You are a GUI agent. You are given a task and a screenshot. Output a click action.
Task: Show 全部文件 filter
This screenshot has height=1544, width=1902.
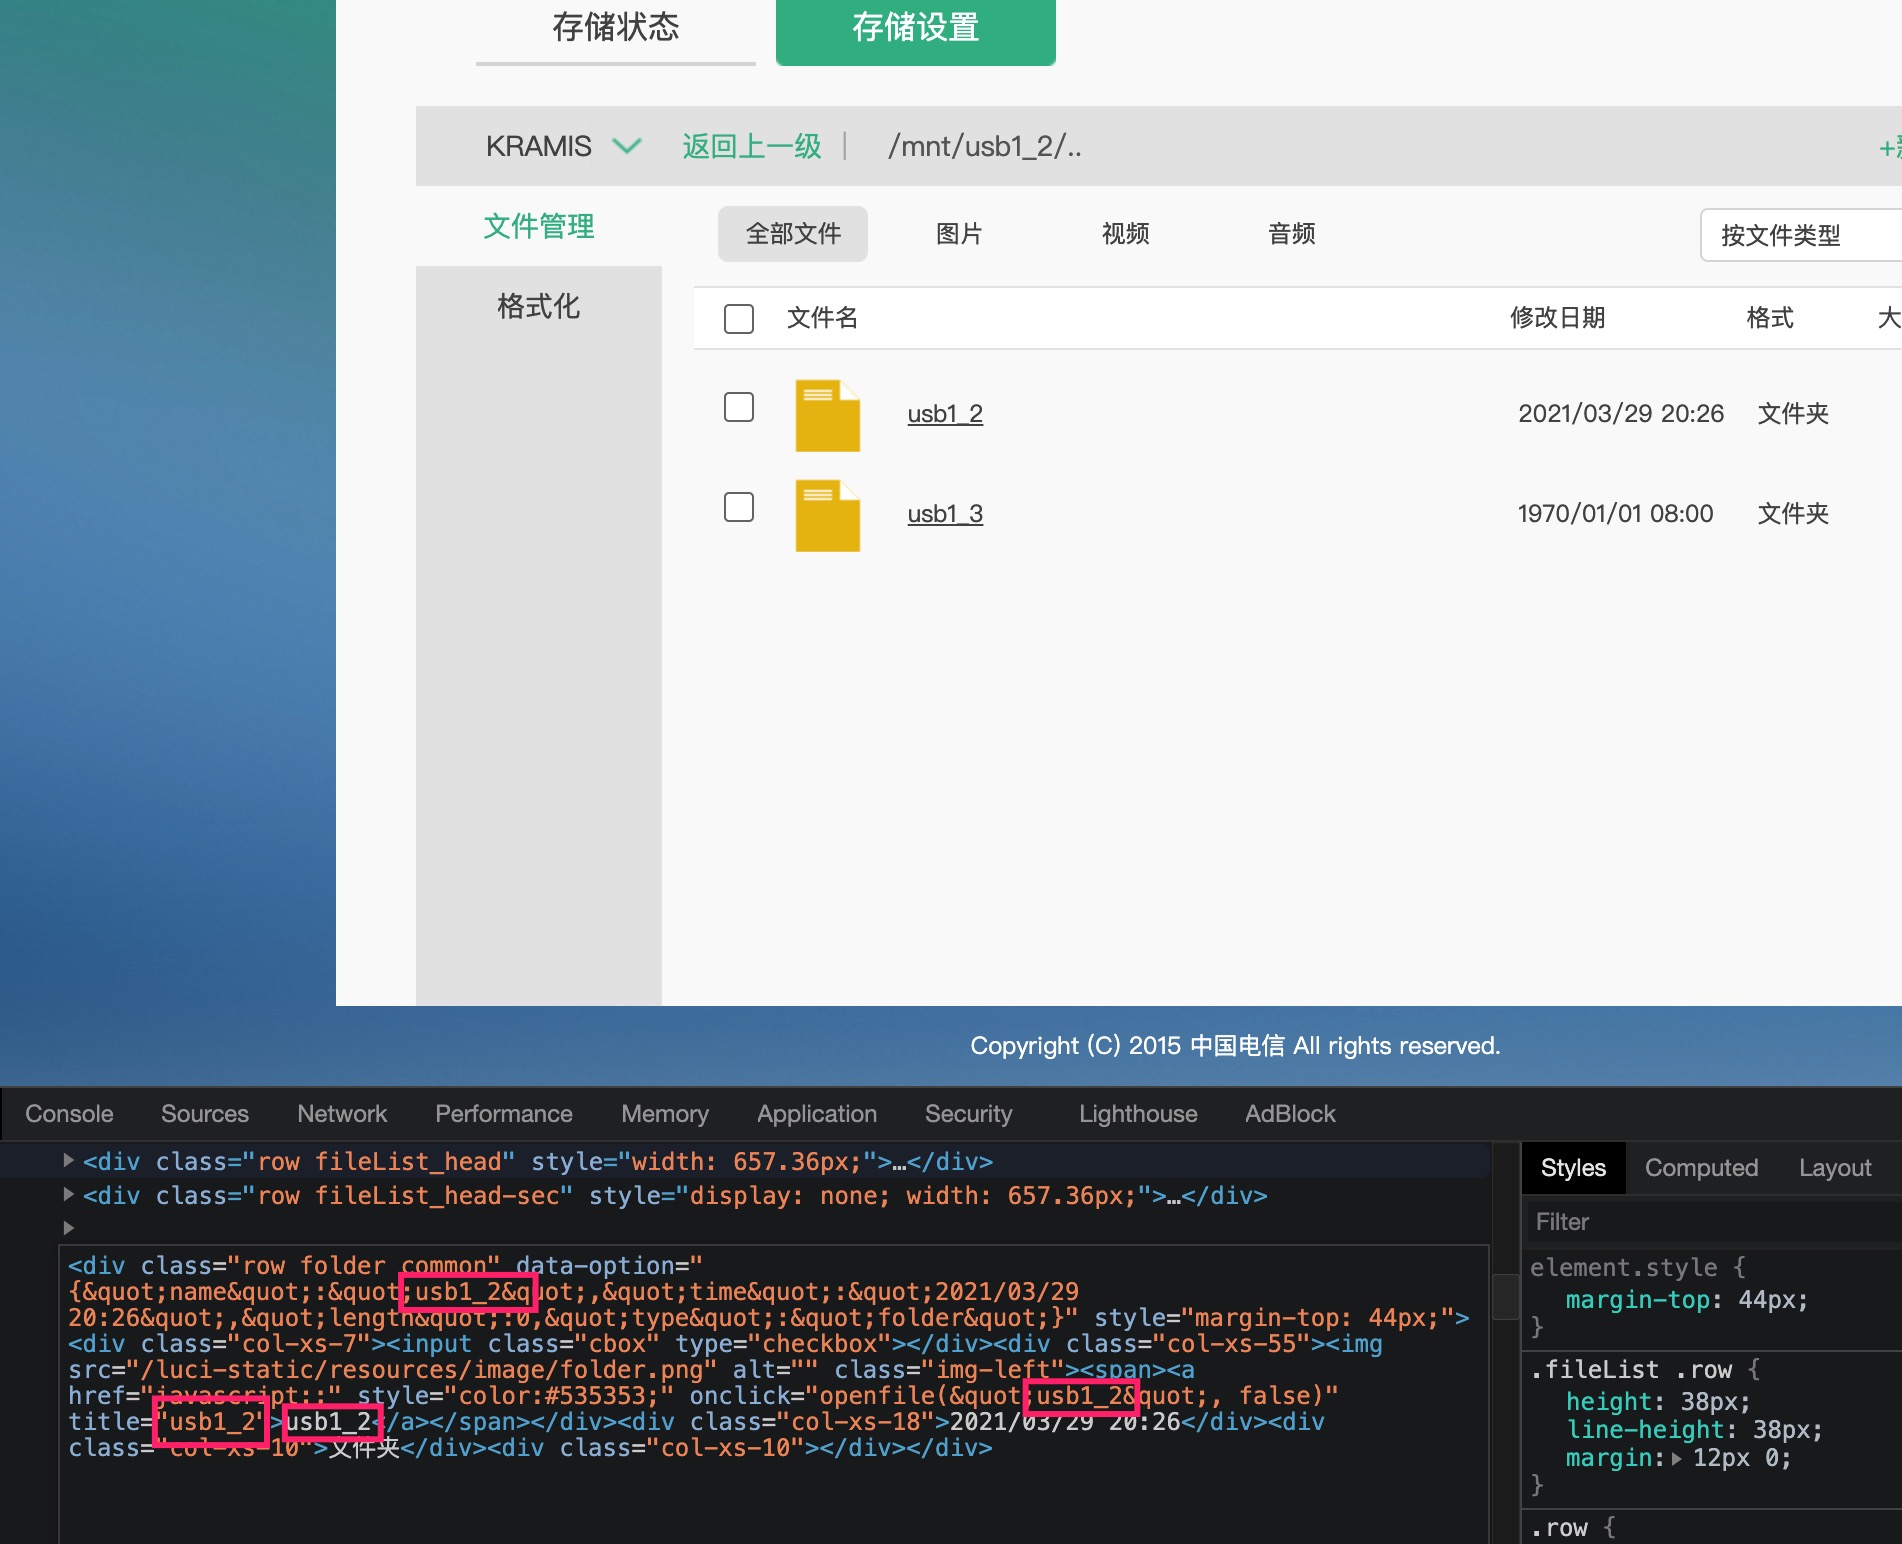click(x=793, y=234)
